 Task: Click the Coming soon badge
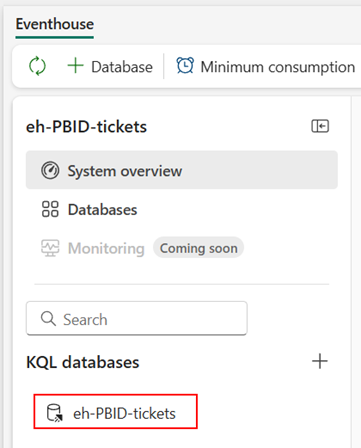pyautogui.click(x=199, y=248)
